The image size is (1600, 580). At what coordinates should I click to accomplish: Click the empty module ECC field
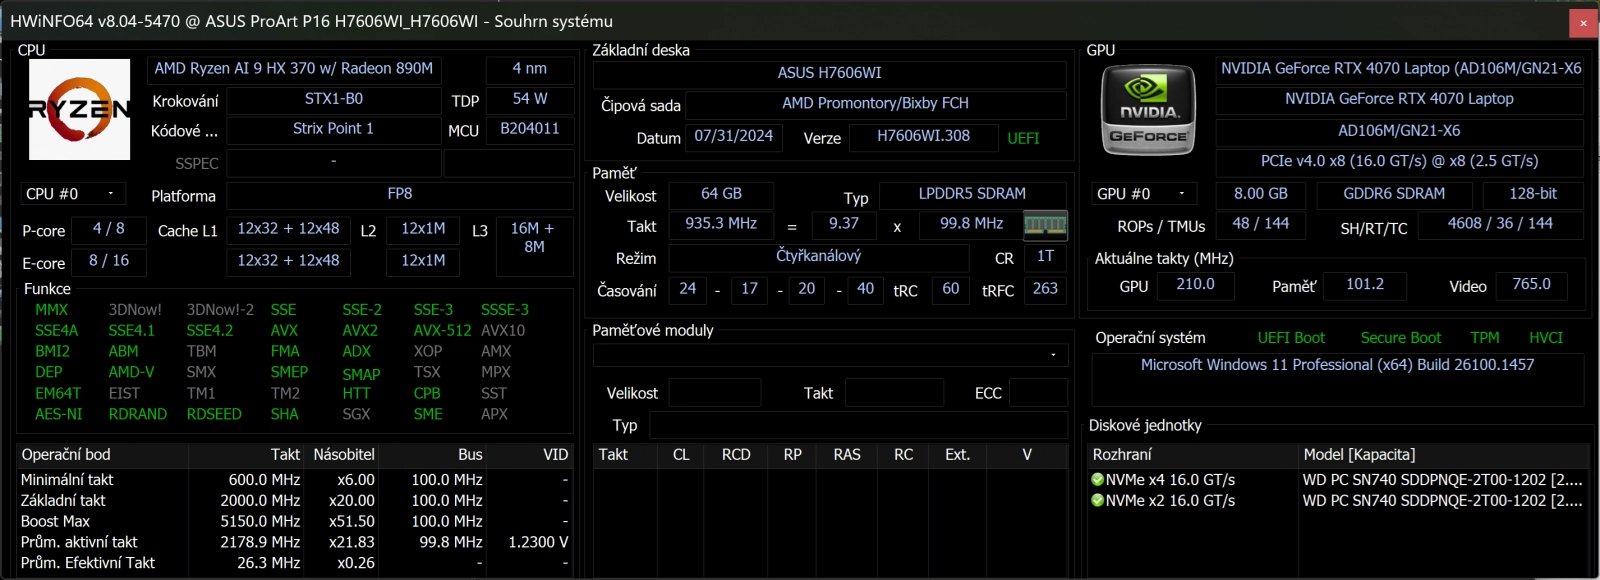click(1038, 393)
